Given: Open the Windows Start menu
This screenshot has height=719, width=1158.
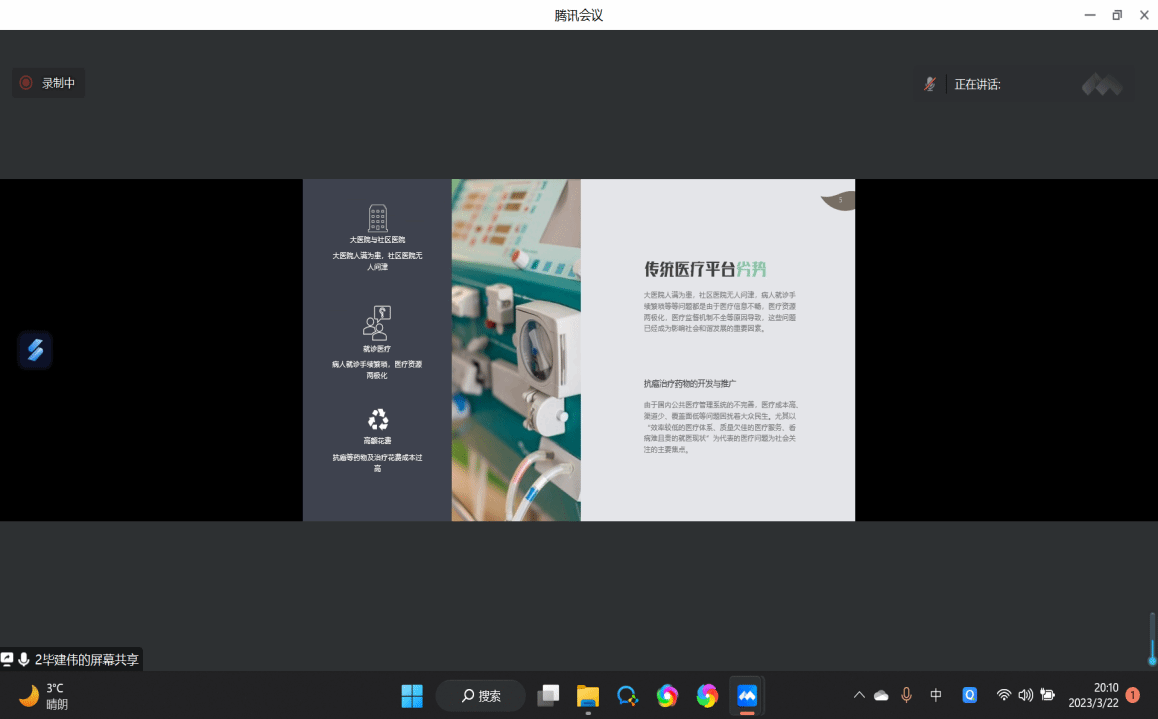Looking at the screenshot, I should [412, 695].
